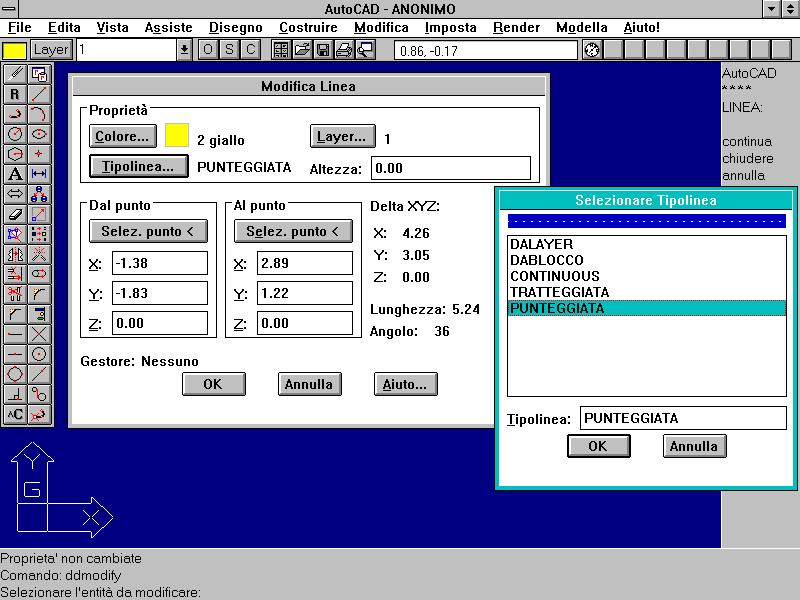This screenshot has width=800, height=600.
Task: Select the Mirror tool in toolbox
Action: (15, 254)
